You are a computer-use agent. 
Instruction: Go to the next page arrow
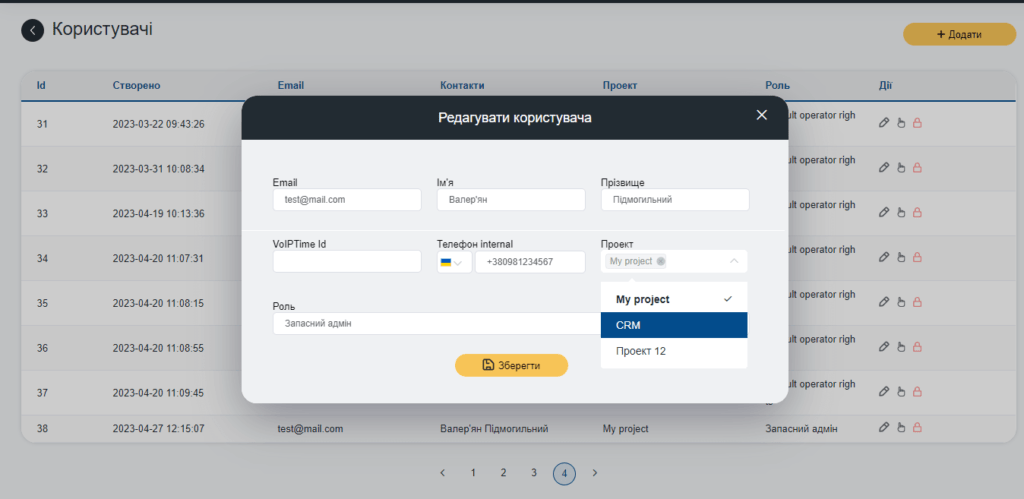point(594,473)
